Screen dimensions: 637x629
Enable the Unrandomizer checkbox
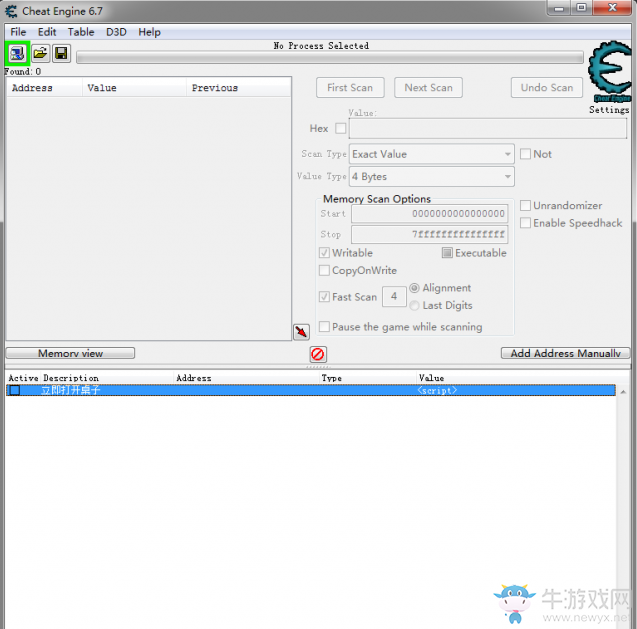coord(525,206)
